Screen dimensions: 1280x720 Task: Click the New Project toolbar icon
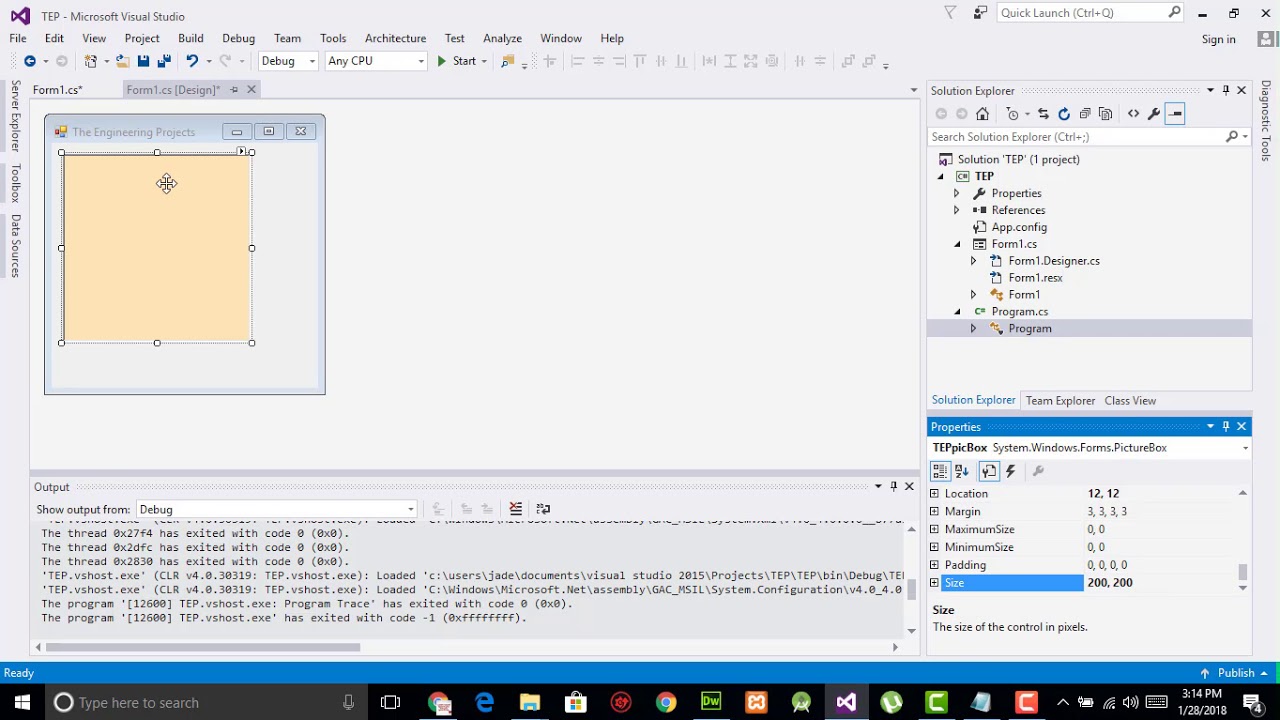(x=90, y=61)
